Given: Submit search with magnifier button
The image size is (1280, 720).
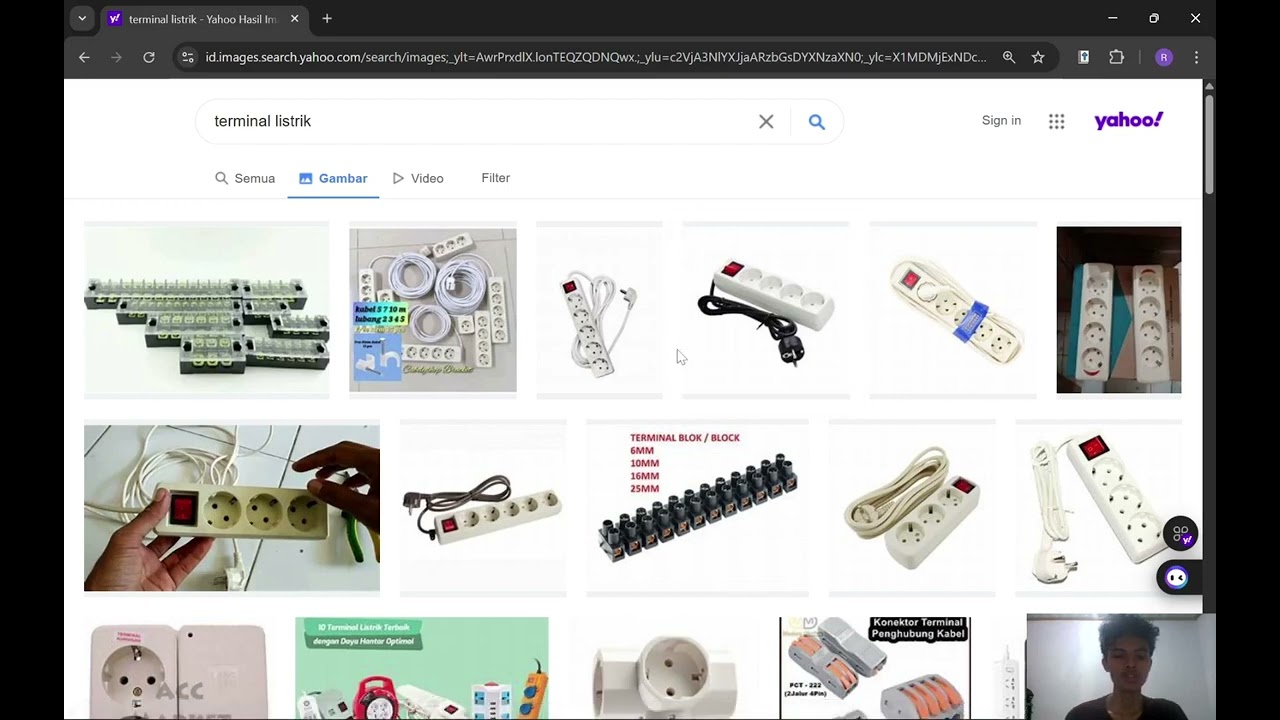Looking at the screenshot, I should pyautogui.click(x=817, y=121).
